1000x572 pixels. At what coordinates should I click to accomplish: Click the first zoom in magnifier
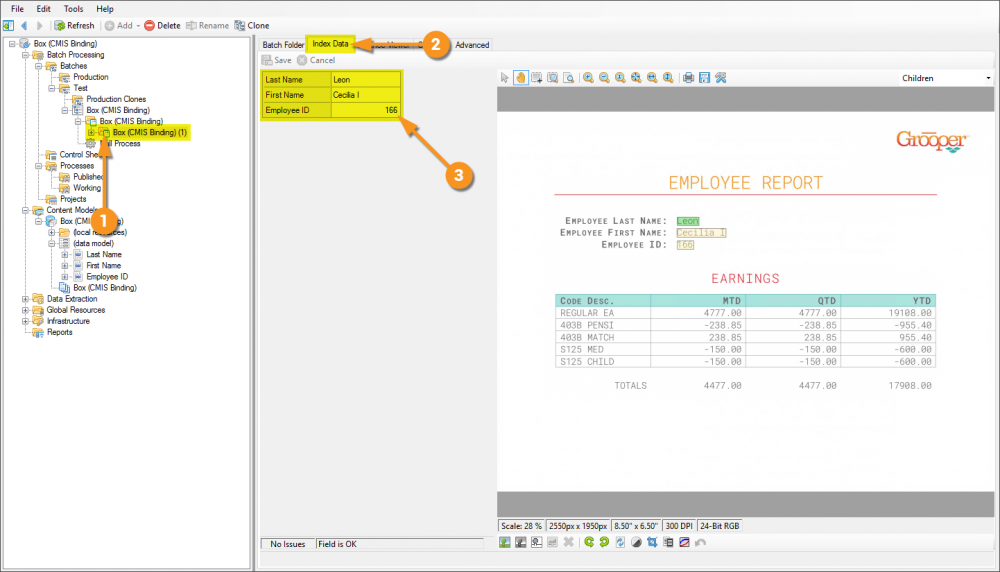coord(588,78)
